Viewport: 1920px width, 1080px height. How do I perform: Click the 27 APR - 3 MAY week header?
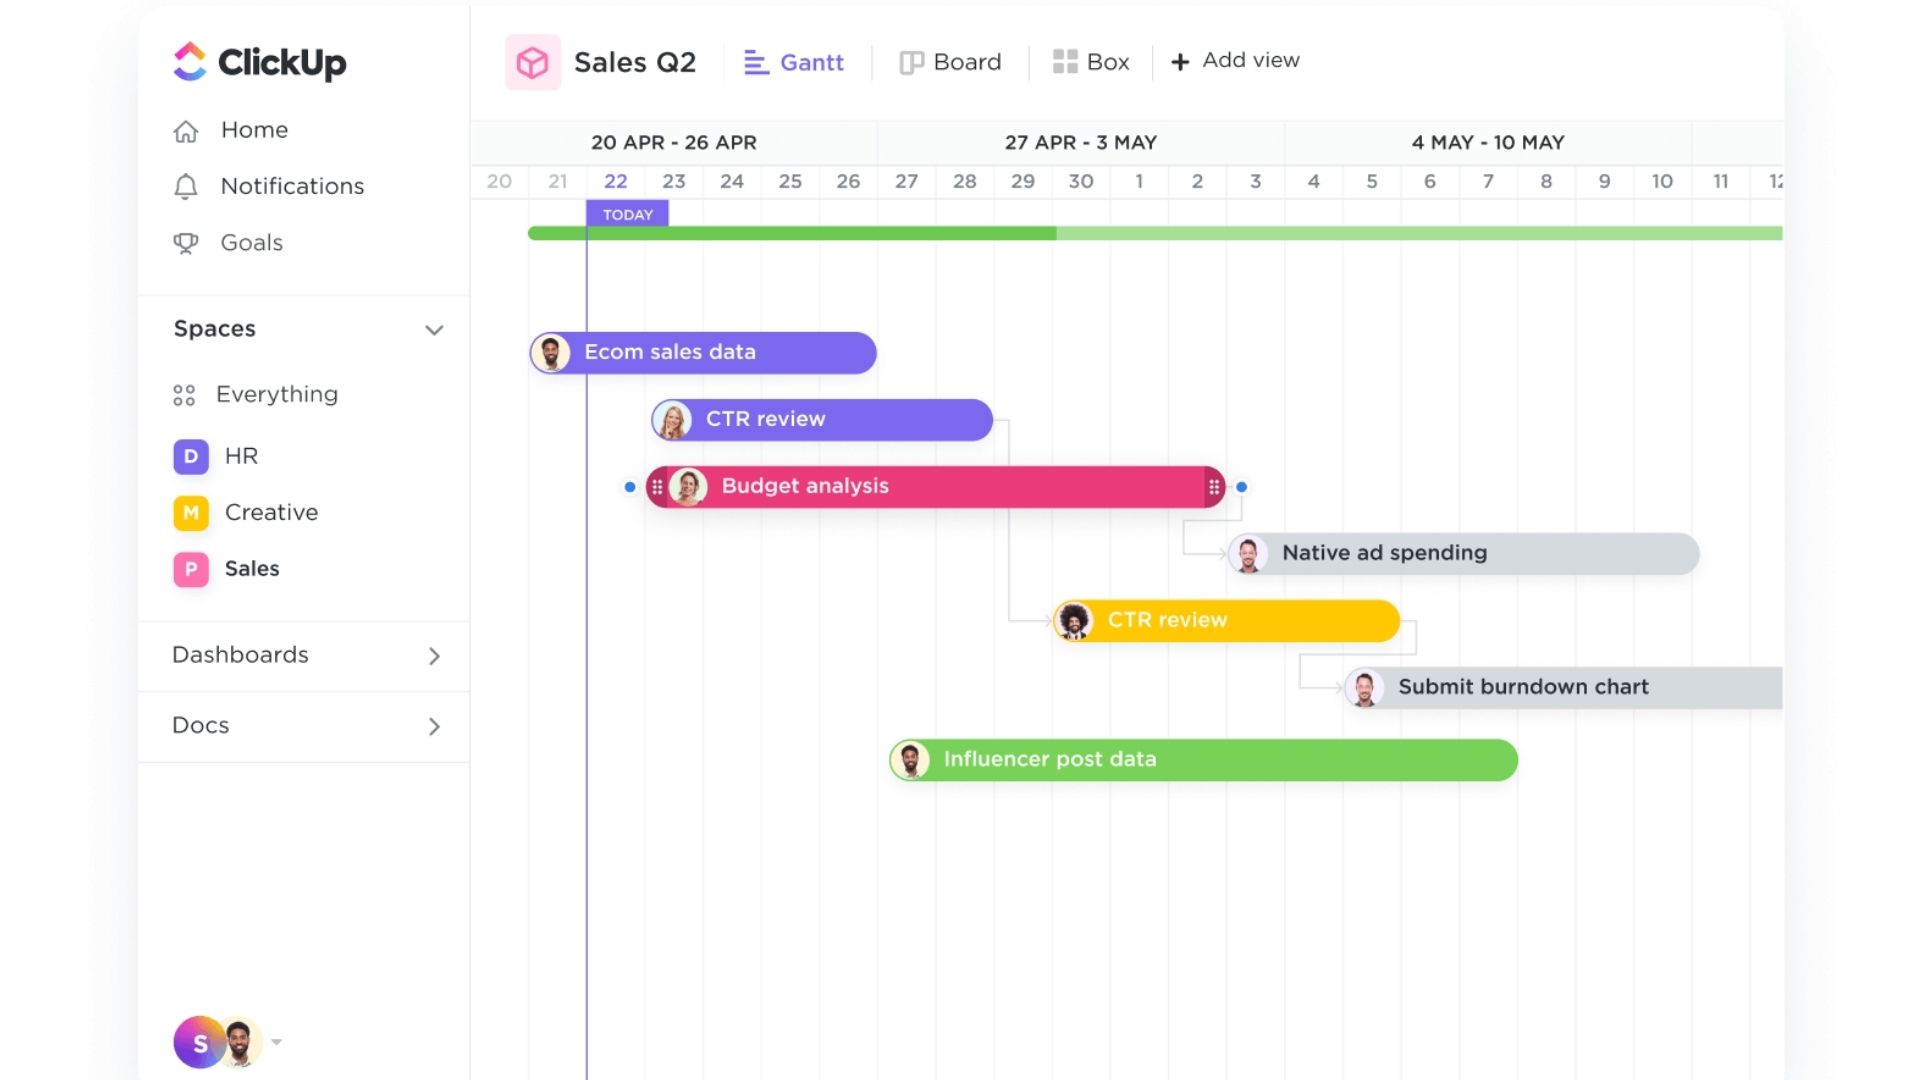coord(1080,143)
